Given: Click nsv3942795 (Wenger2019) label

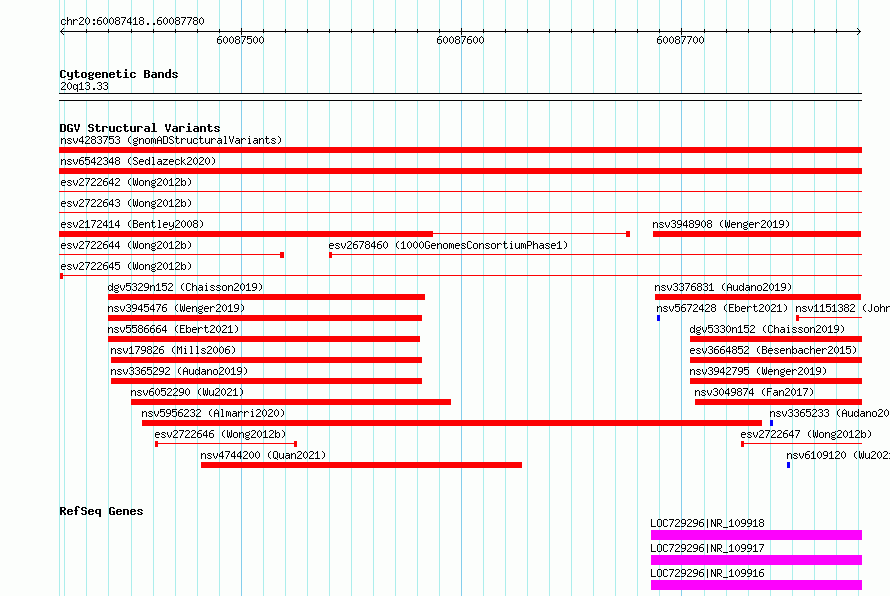Looking at the screenshot, I should pos(758,371).
